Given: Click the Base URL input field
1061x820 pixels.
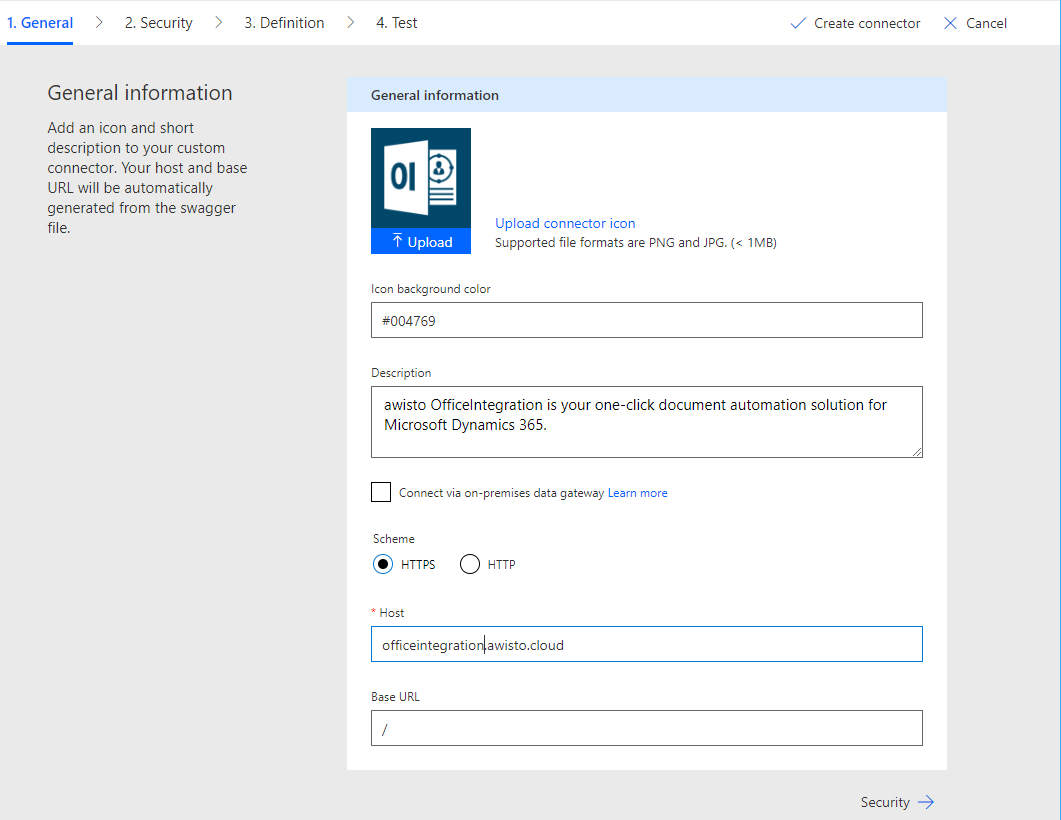Looking at the screenshot, I should 646,728.
